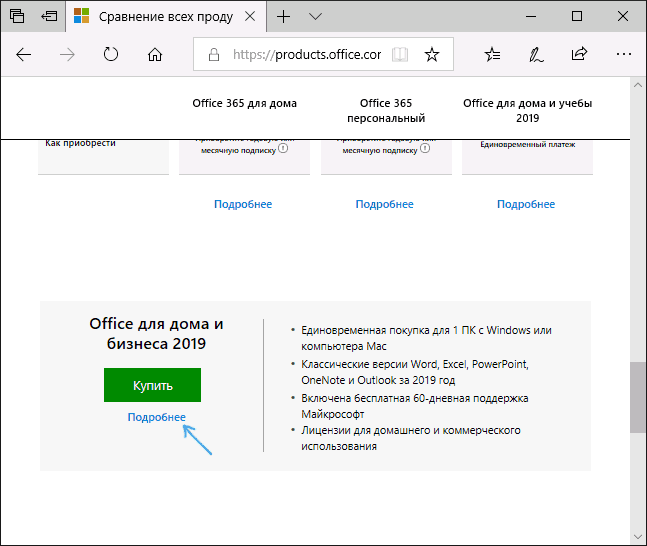Screen dimensions: 647x546
Task: Open a new tab with plus icon
Action: (x=283, y=17)
